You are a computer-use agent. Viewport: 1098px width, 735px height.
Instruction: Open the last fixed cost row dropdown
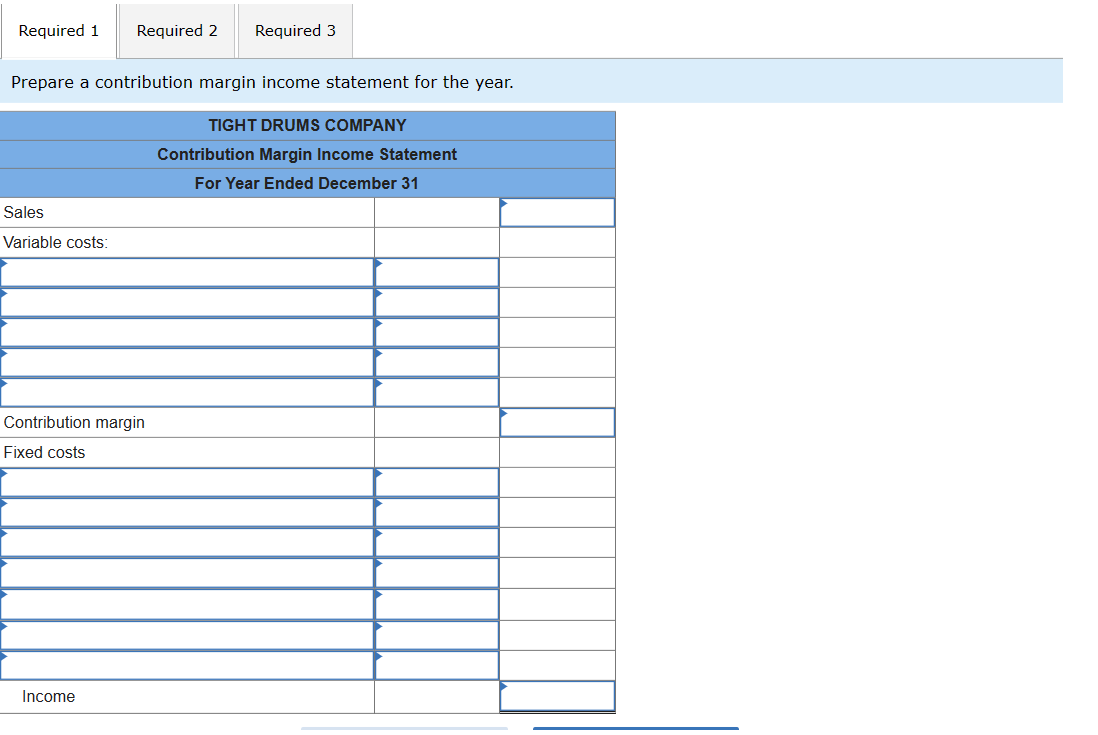pos(187,665)
